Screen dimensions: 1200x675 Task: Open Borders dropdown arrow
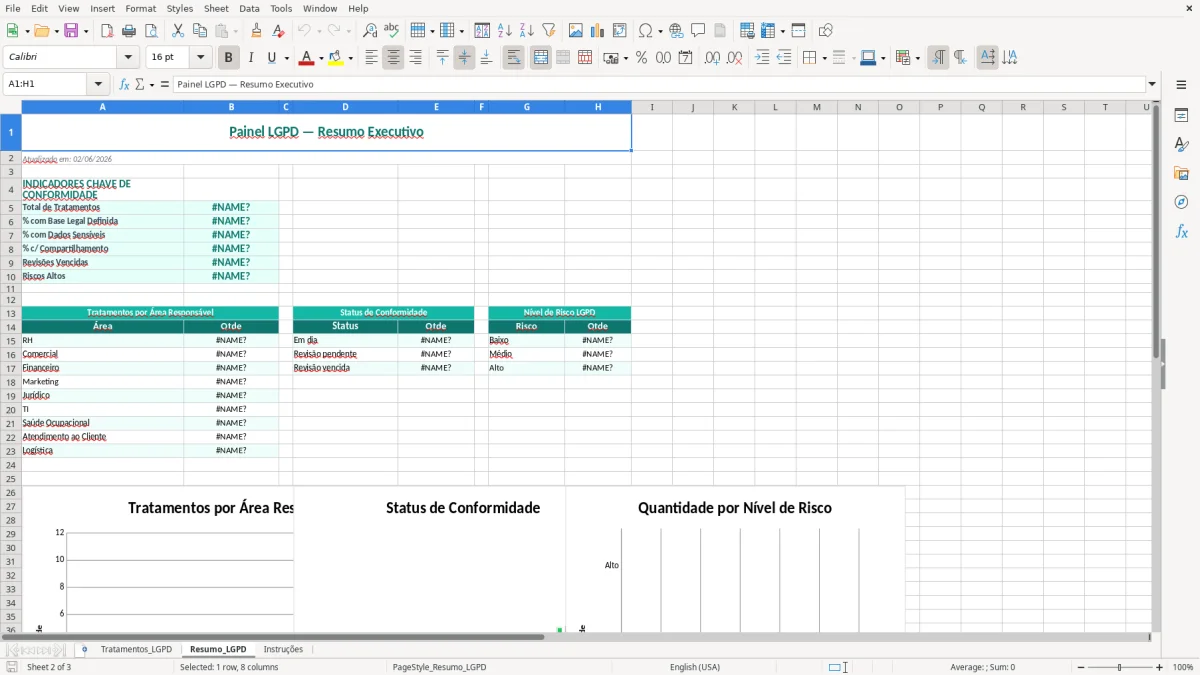[x=823, y=58]
